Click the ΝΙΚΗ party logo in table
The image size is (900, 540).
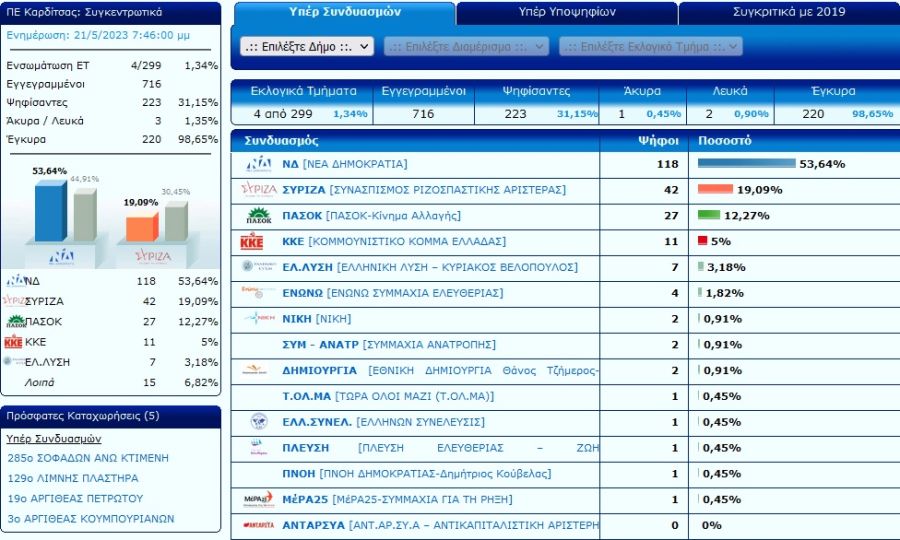260,317
